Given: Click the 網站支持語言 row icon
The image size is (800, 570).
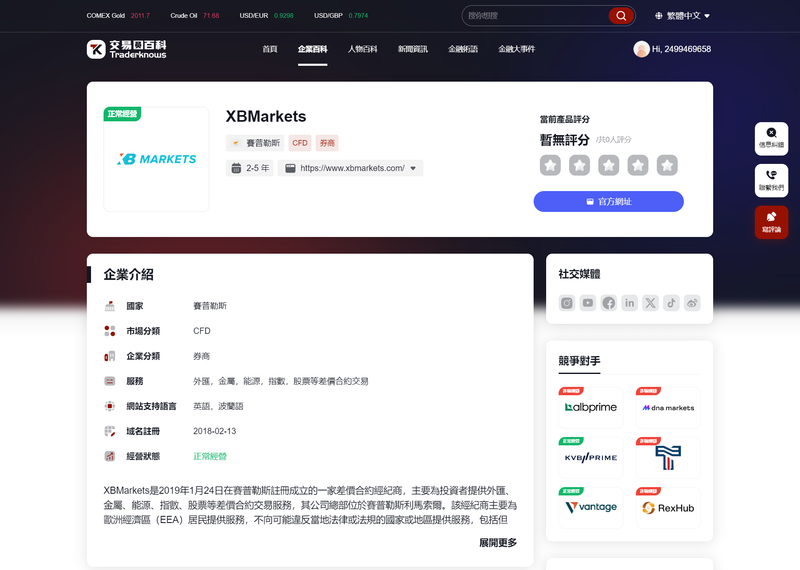Looking at the screenshot, I should (x=110, y=406).
